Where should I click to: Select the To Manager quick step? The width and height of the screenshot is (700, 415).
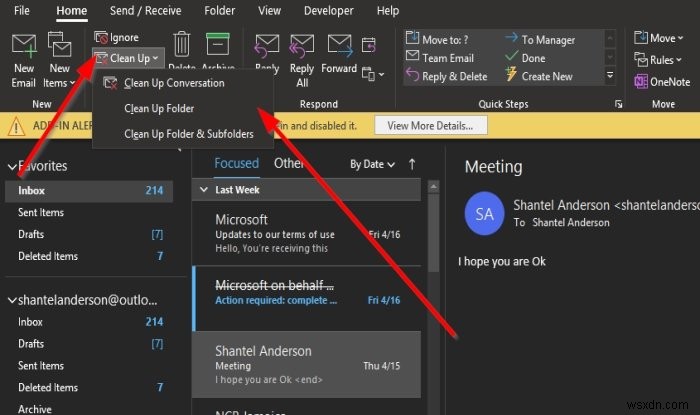click(540, 39)
